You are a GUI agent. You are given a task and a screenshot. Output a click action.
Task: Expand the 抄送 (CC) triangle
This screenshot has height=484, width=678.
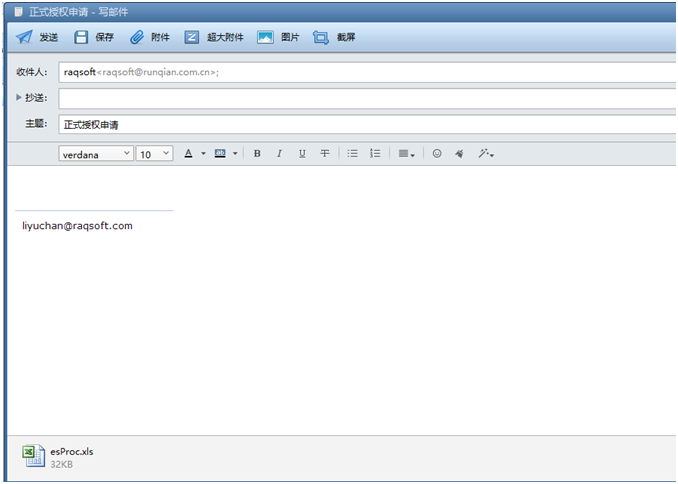[19, 97]
